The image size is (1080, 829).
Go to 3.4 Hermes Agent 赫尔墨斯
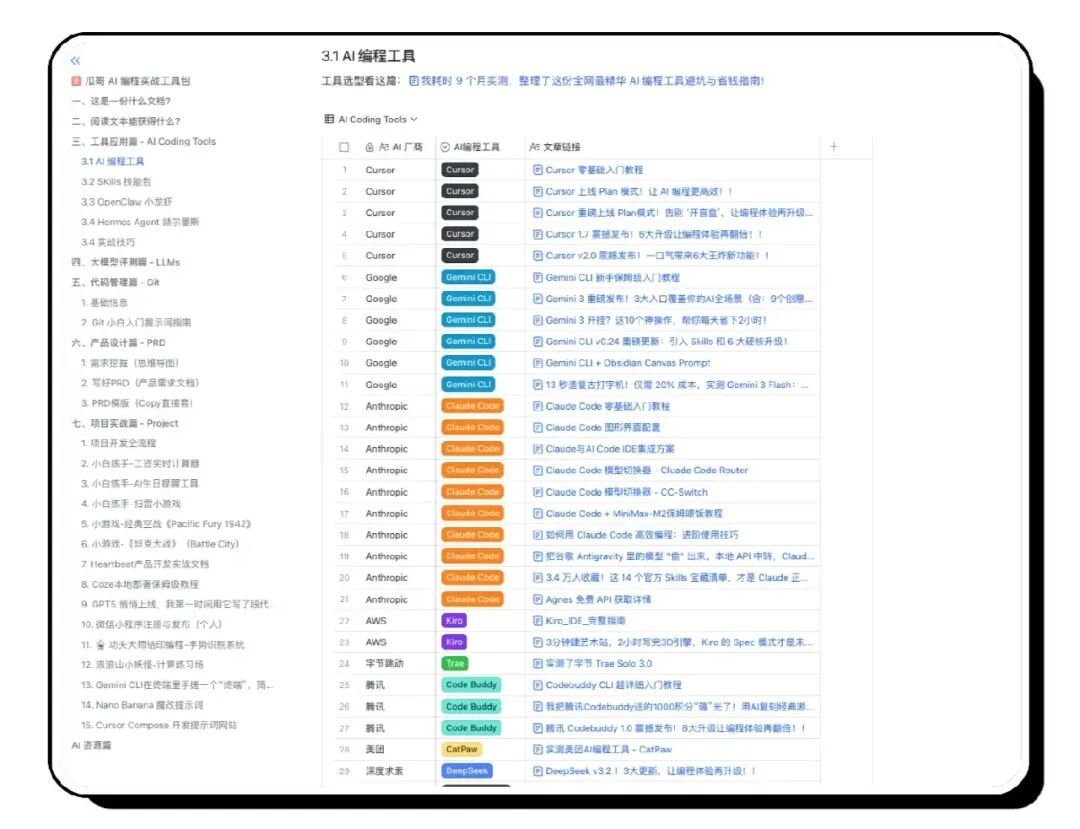click(x=140, y=222)
